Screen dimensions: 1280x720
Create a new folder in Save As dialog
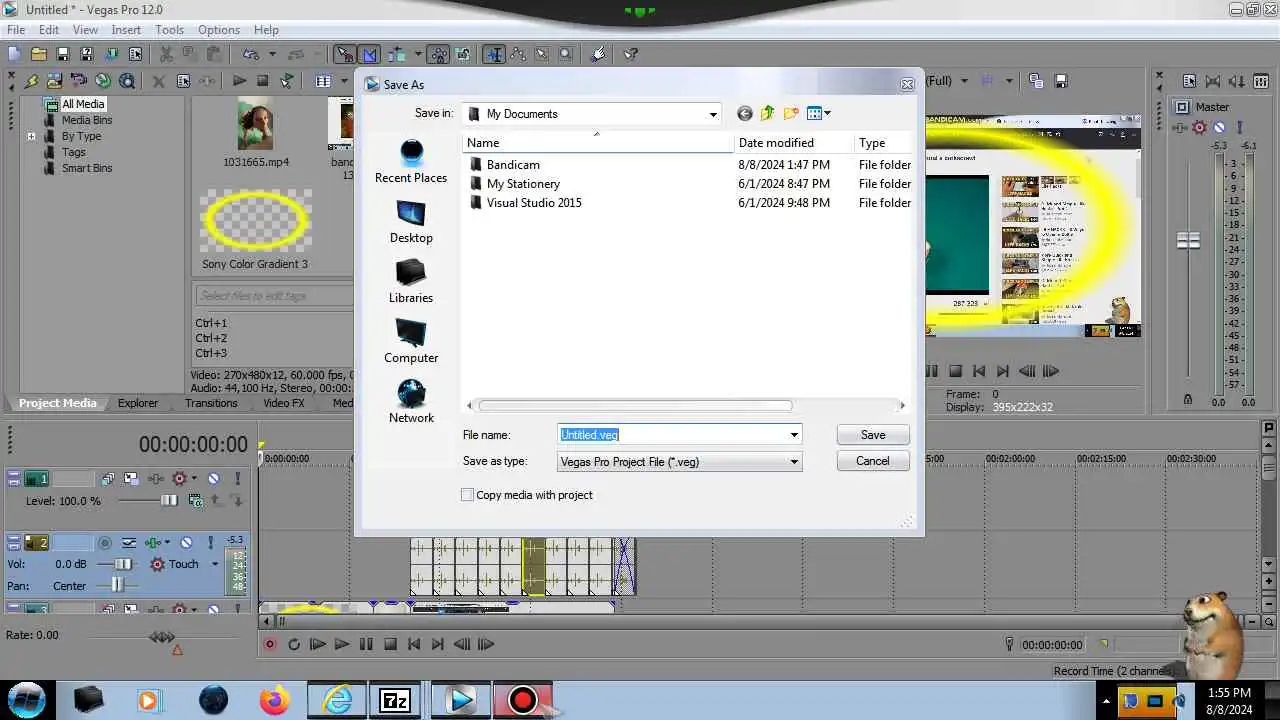click(x=791, y=113)
